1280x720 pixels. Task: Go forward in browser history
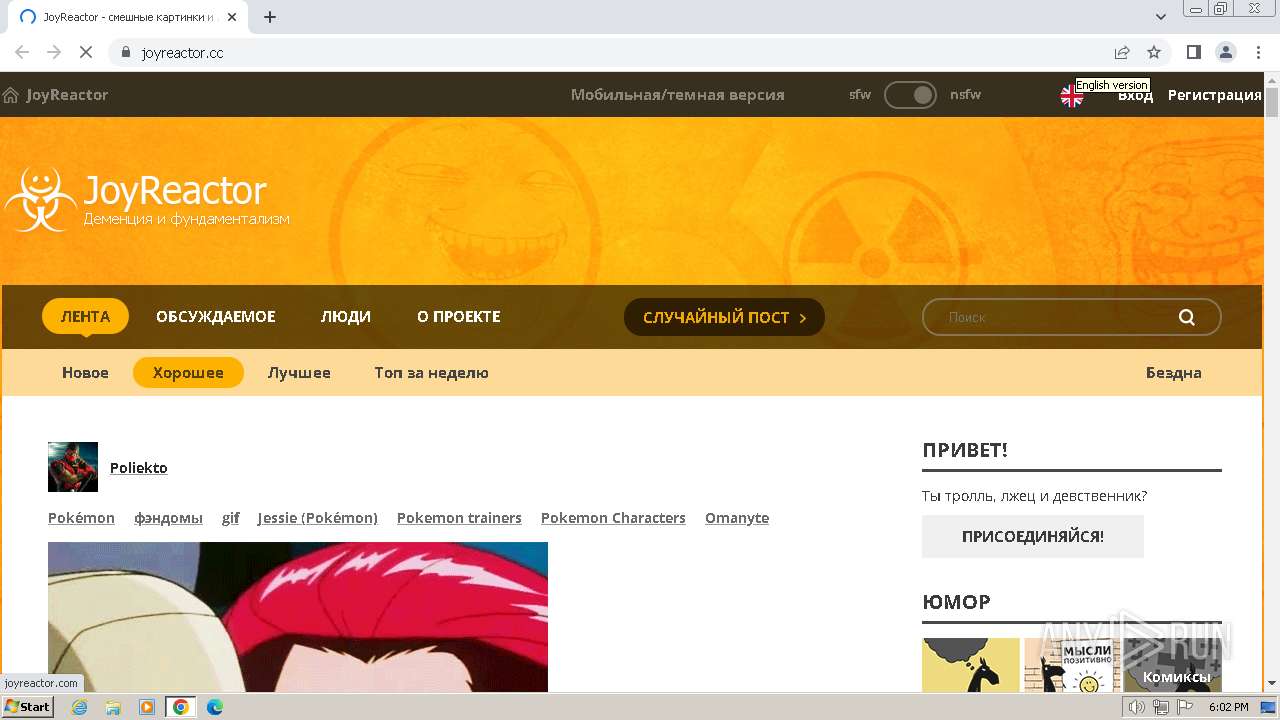click(x=54, y=52)
